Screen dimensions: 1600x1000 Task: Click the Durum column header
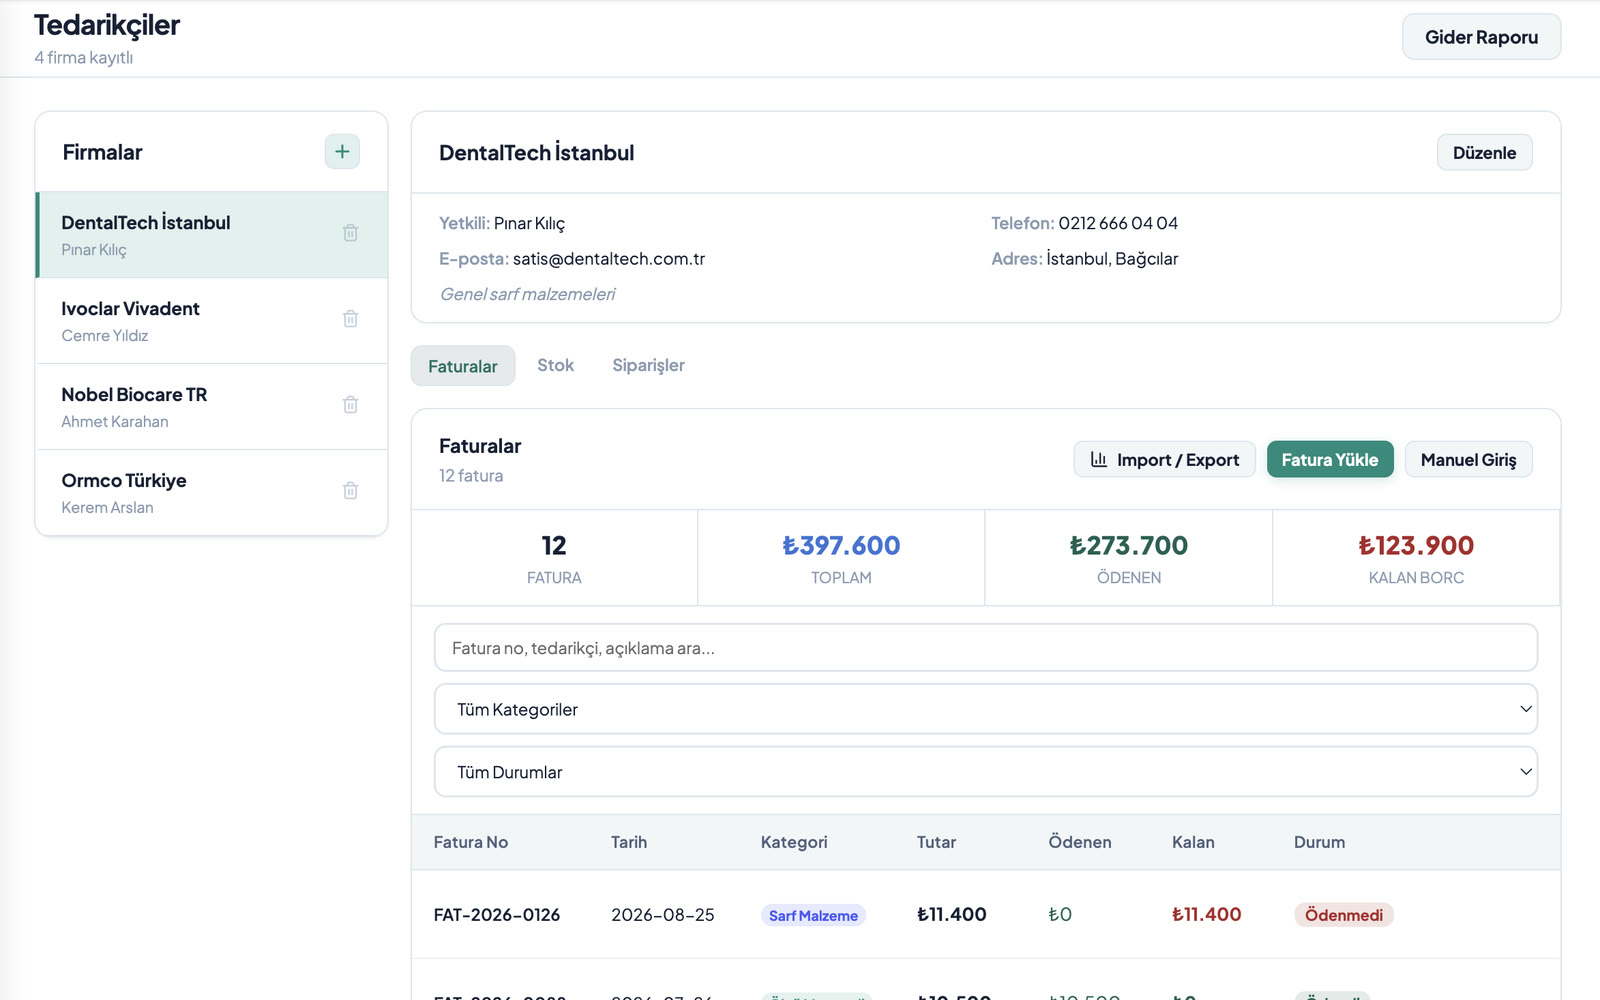pos(1319,842)
